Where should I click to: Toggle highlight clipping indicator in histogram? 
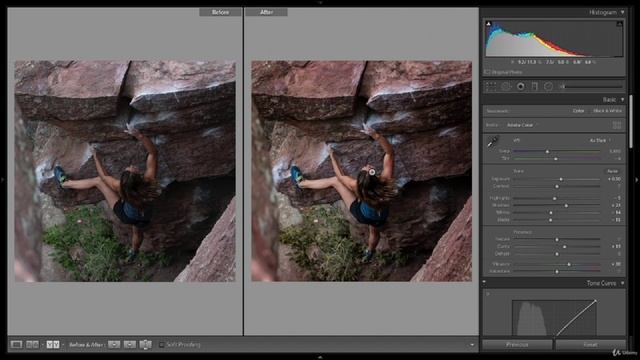click(620, 24)
